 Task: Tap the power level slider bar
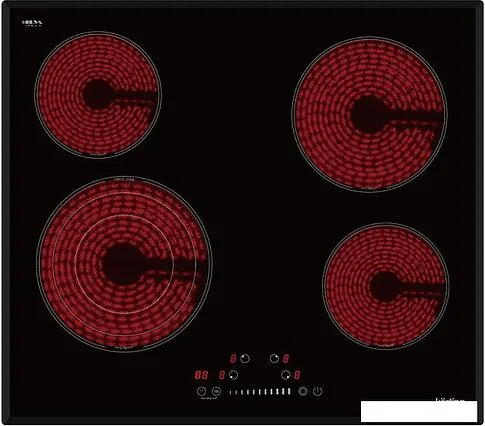tap(260, 391)
